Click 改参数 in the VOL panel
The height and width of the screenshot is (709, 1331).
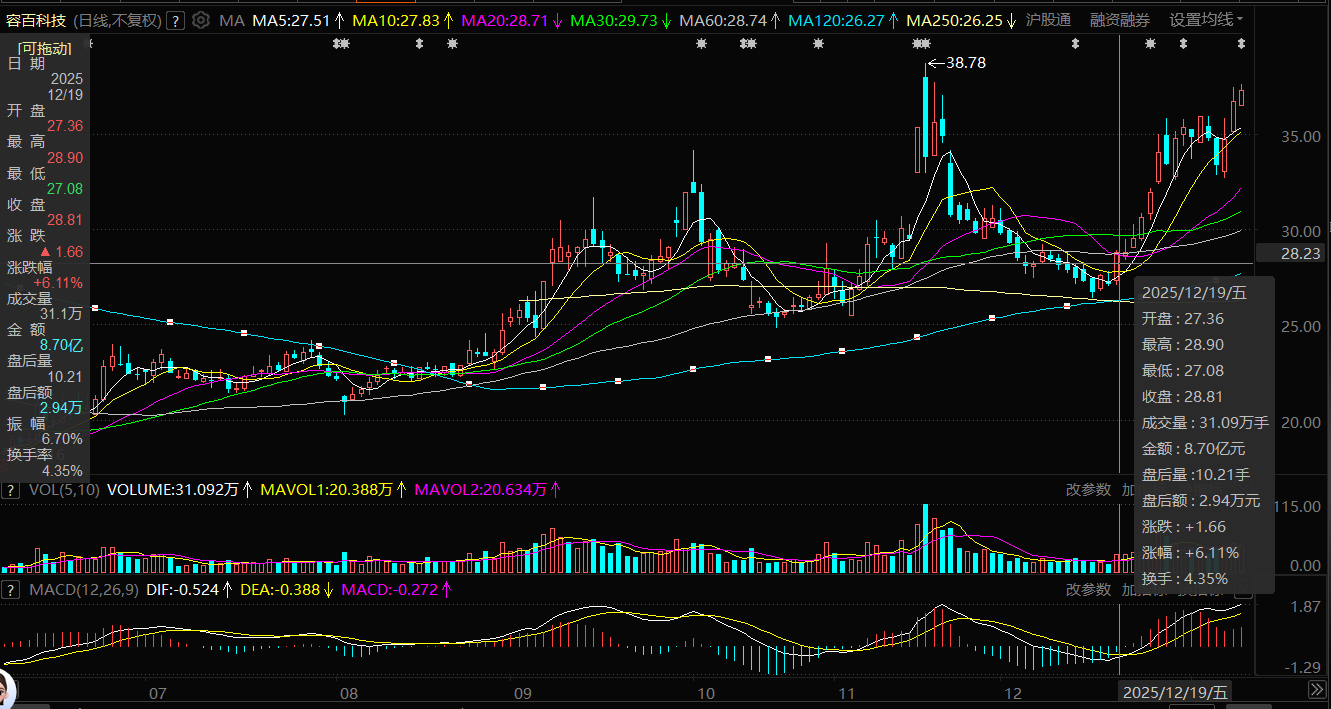point(1088,490)
